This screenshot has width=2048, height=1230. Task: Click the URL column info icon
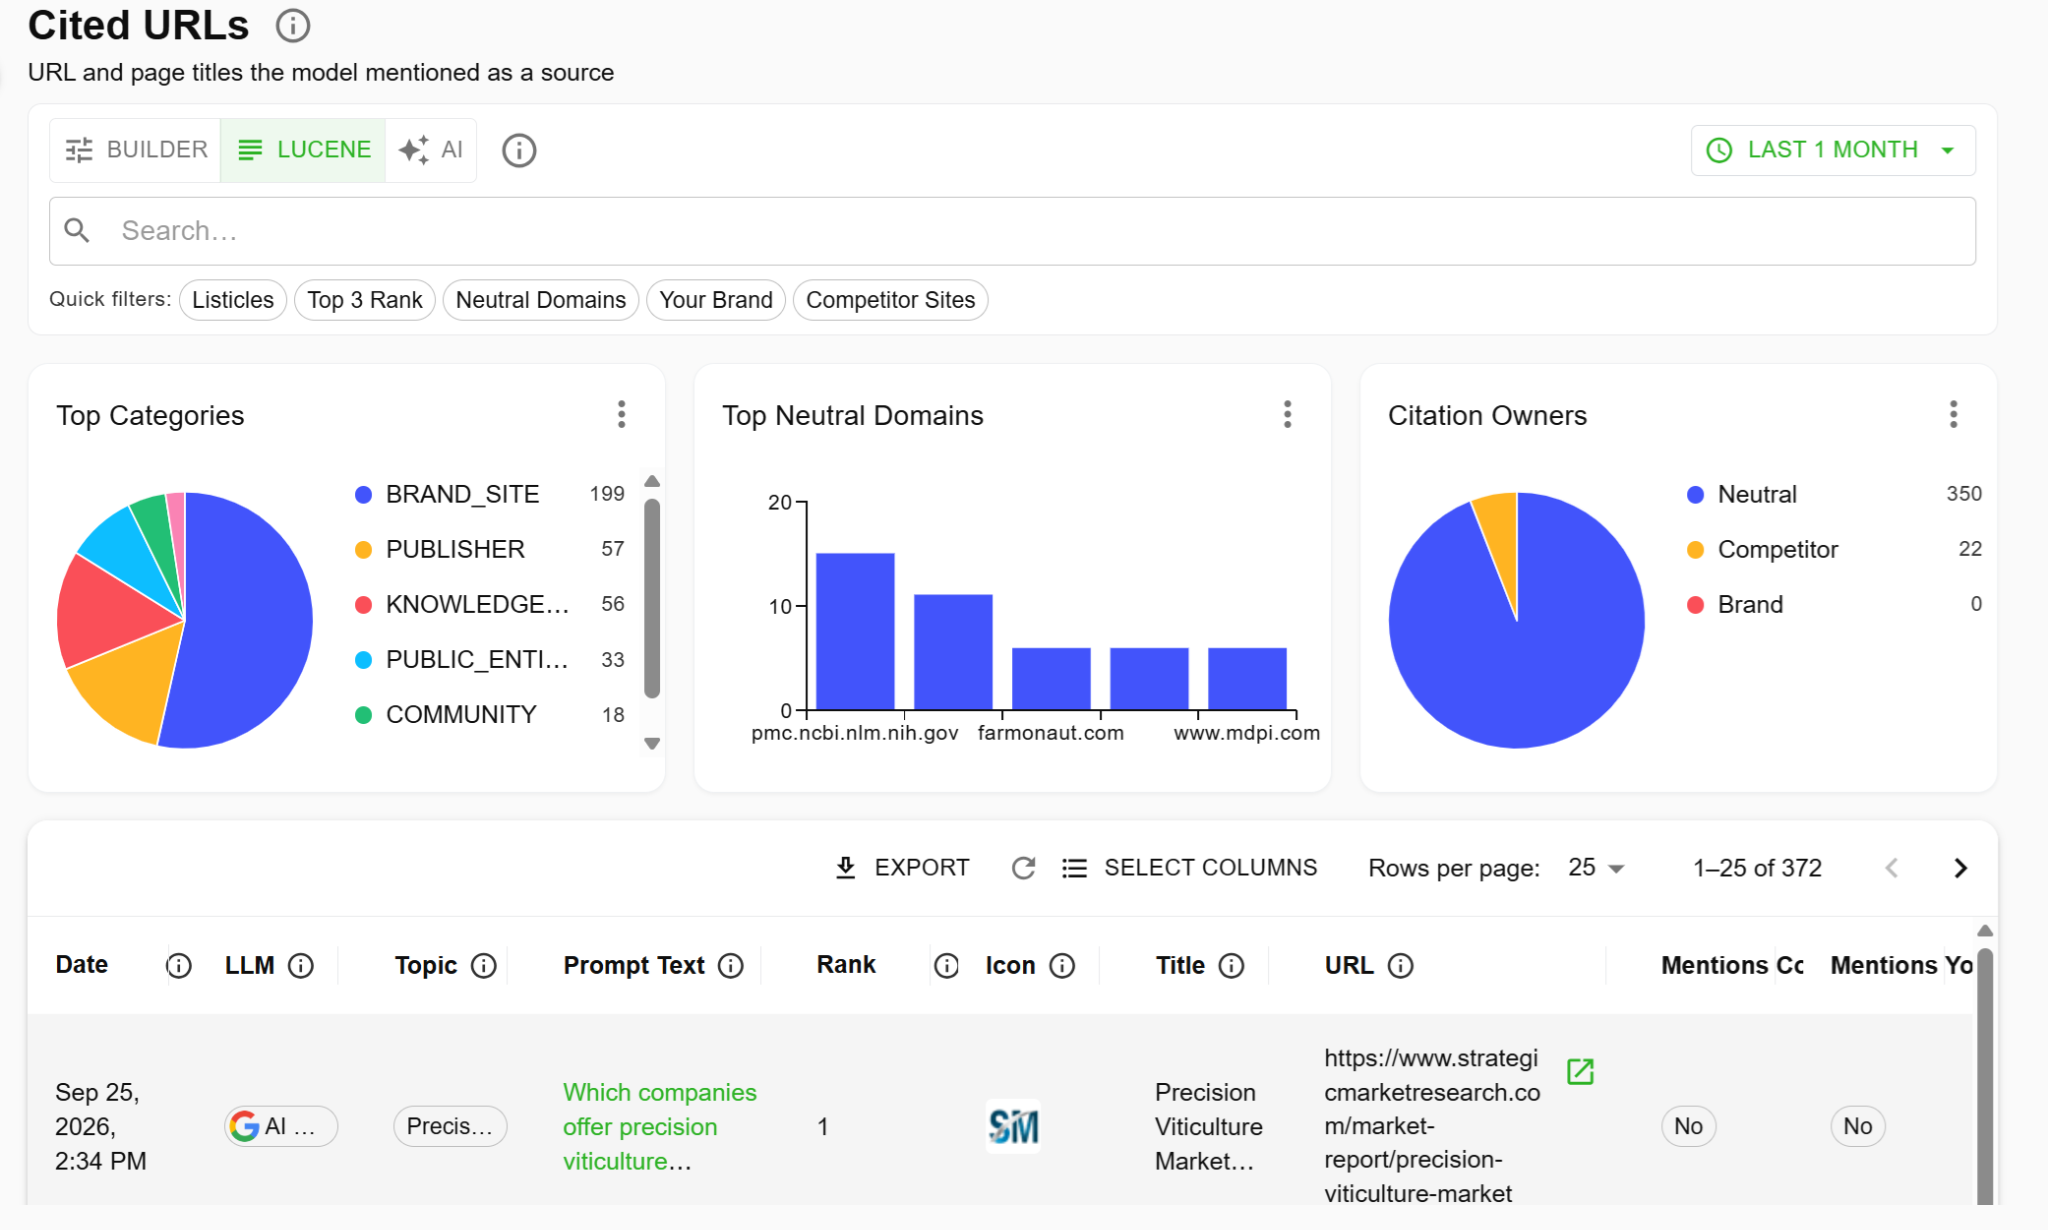(x=1401, y=965)
